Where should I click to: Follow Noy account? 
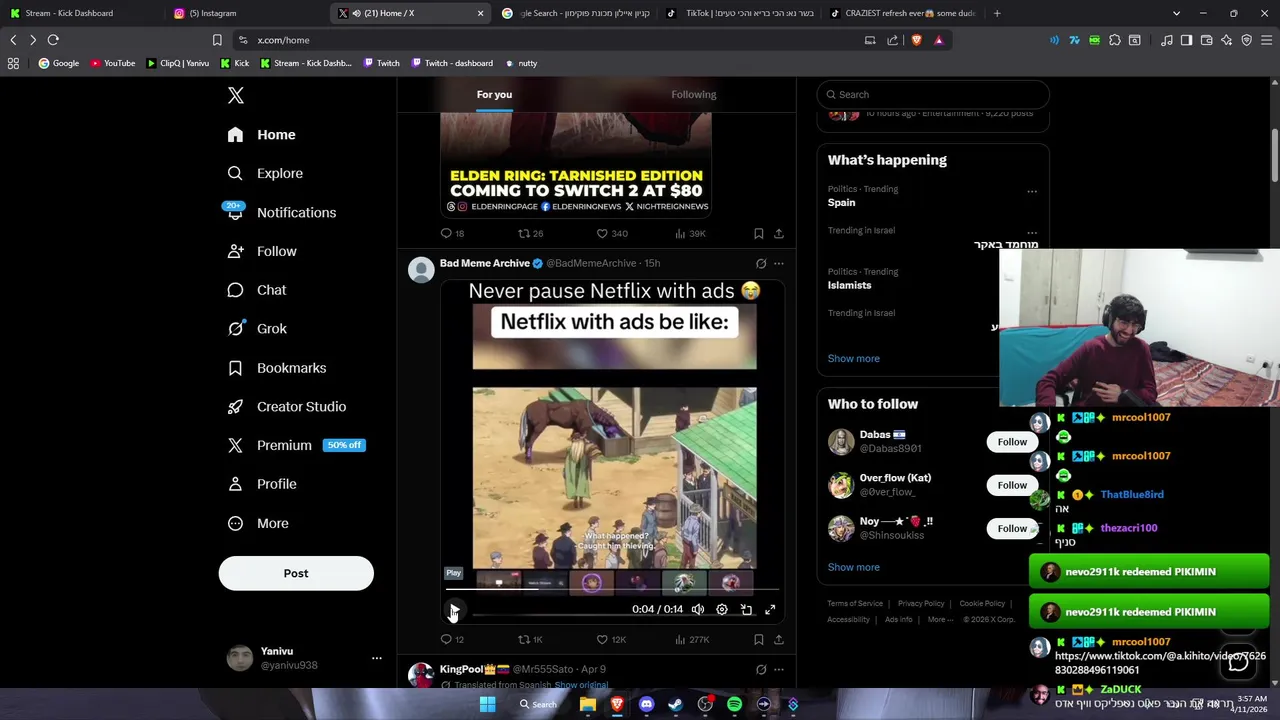[x=1012, y=528]
